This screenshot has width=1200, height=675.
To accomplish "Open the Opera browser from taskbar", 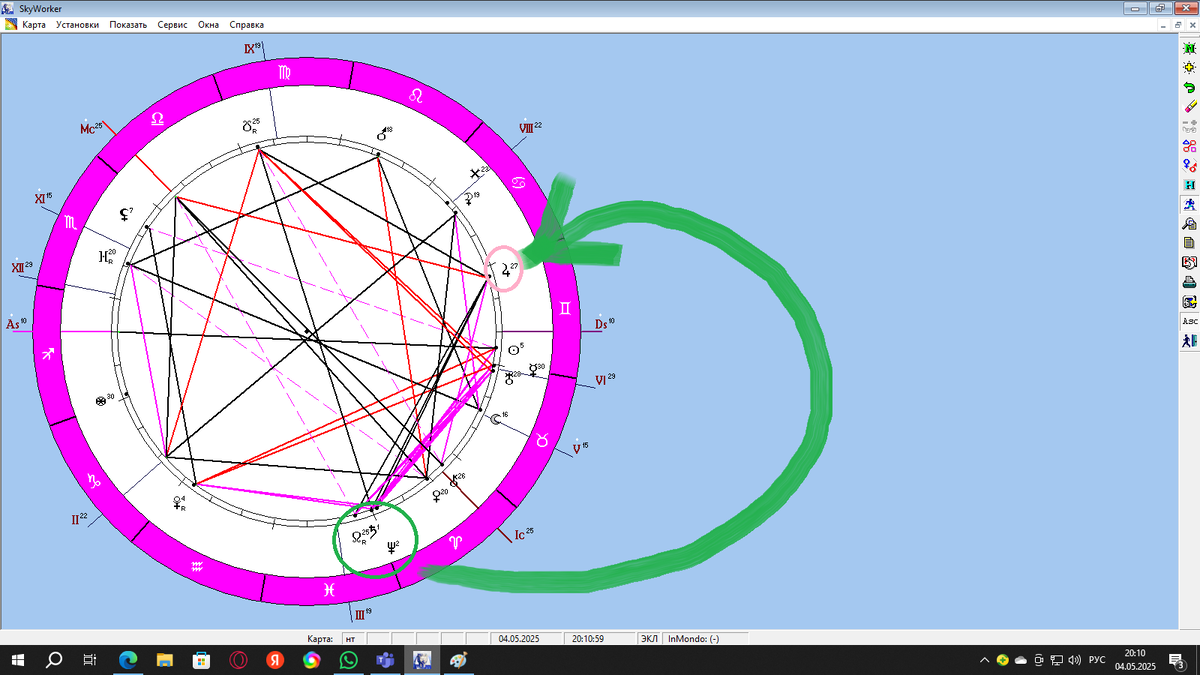I will [238, 661].
